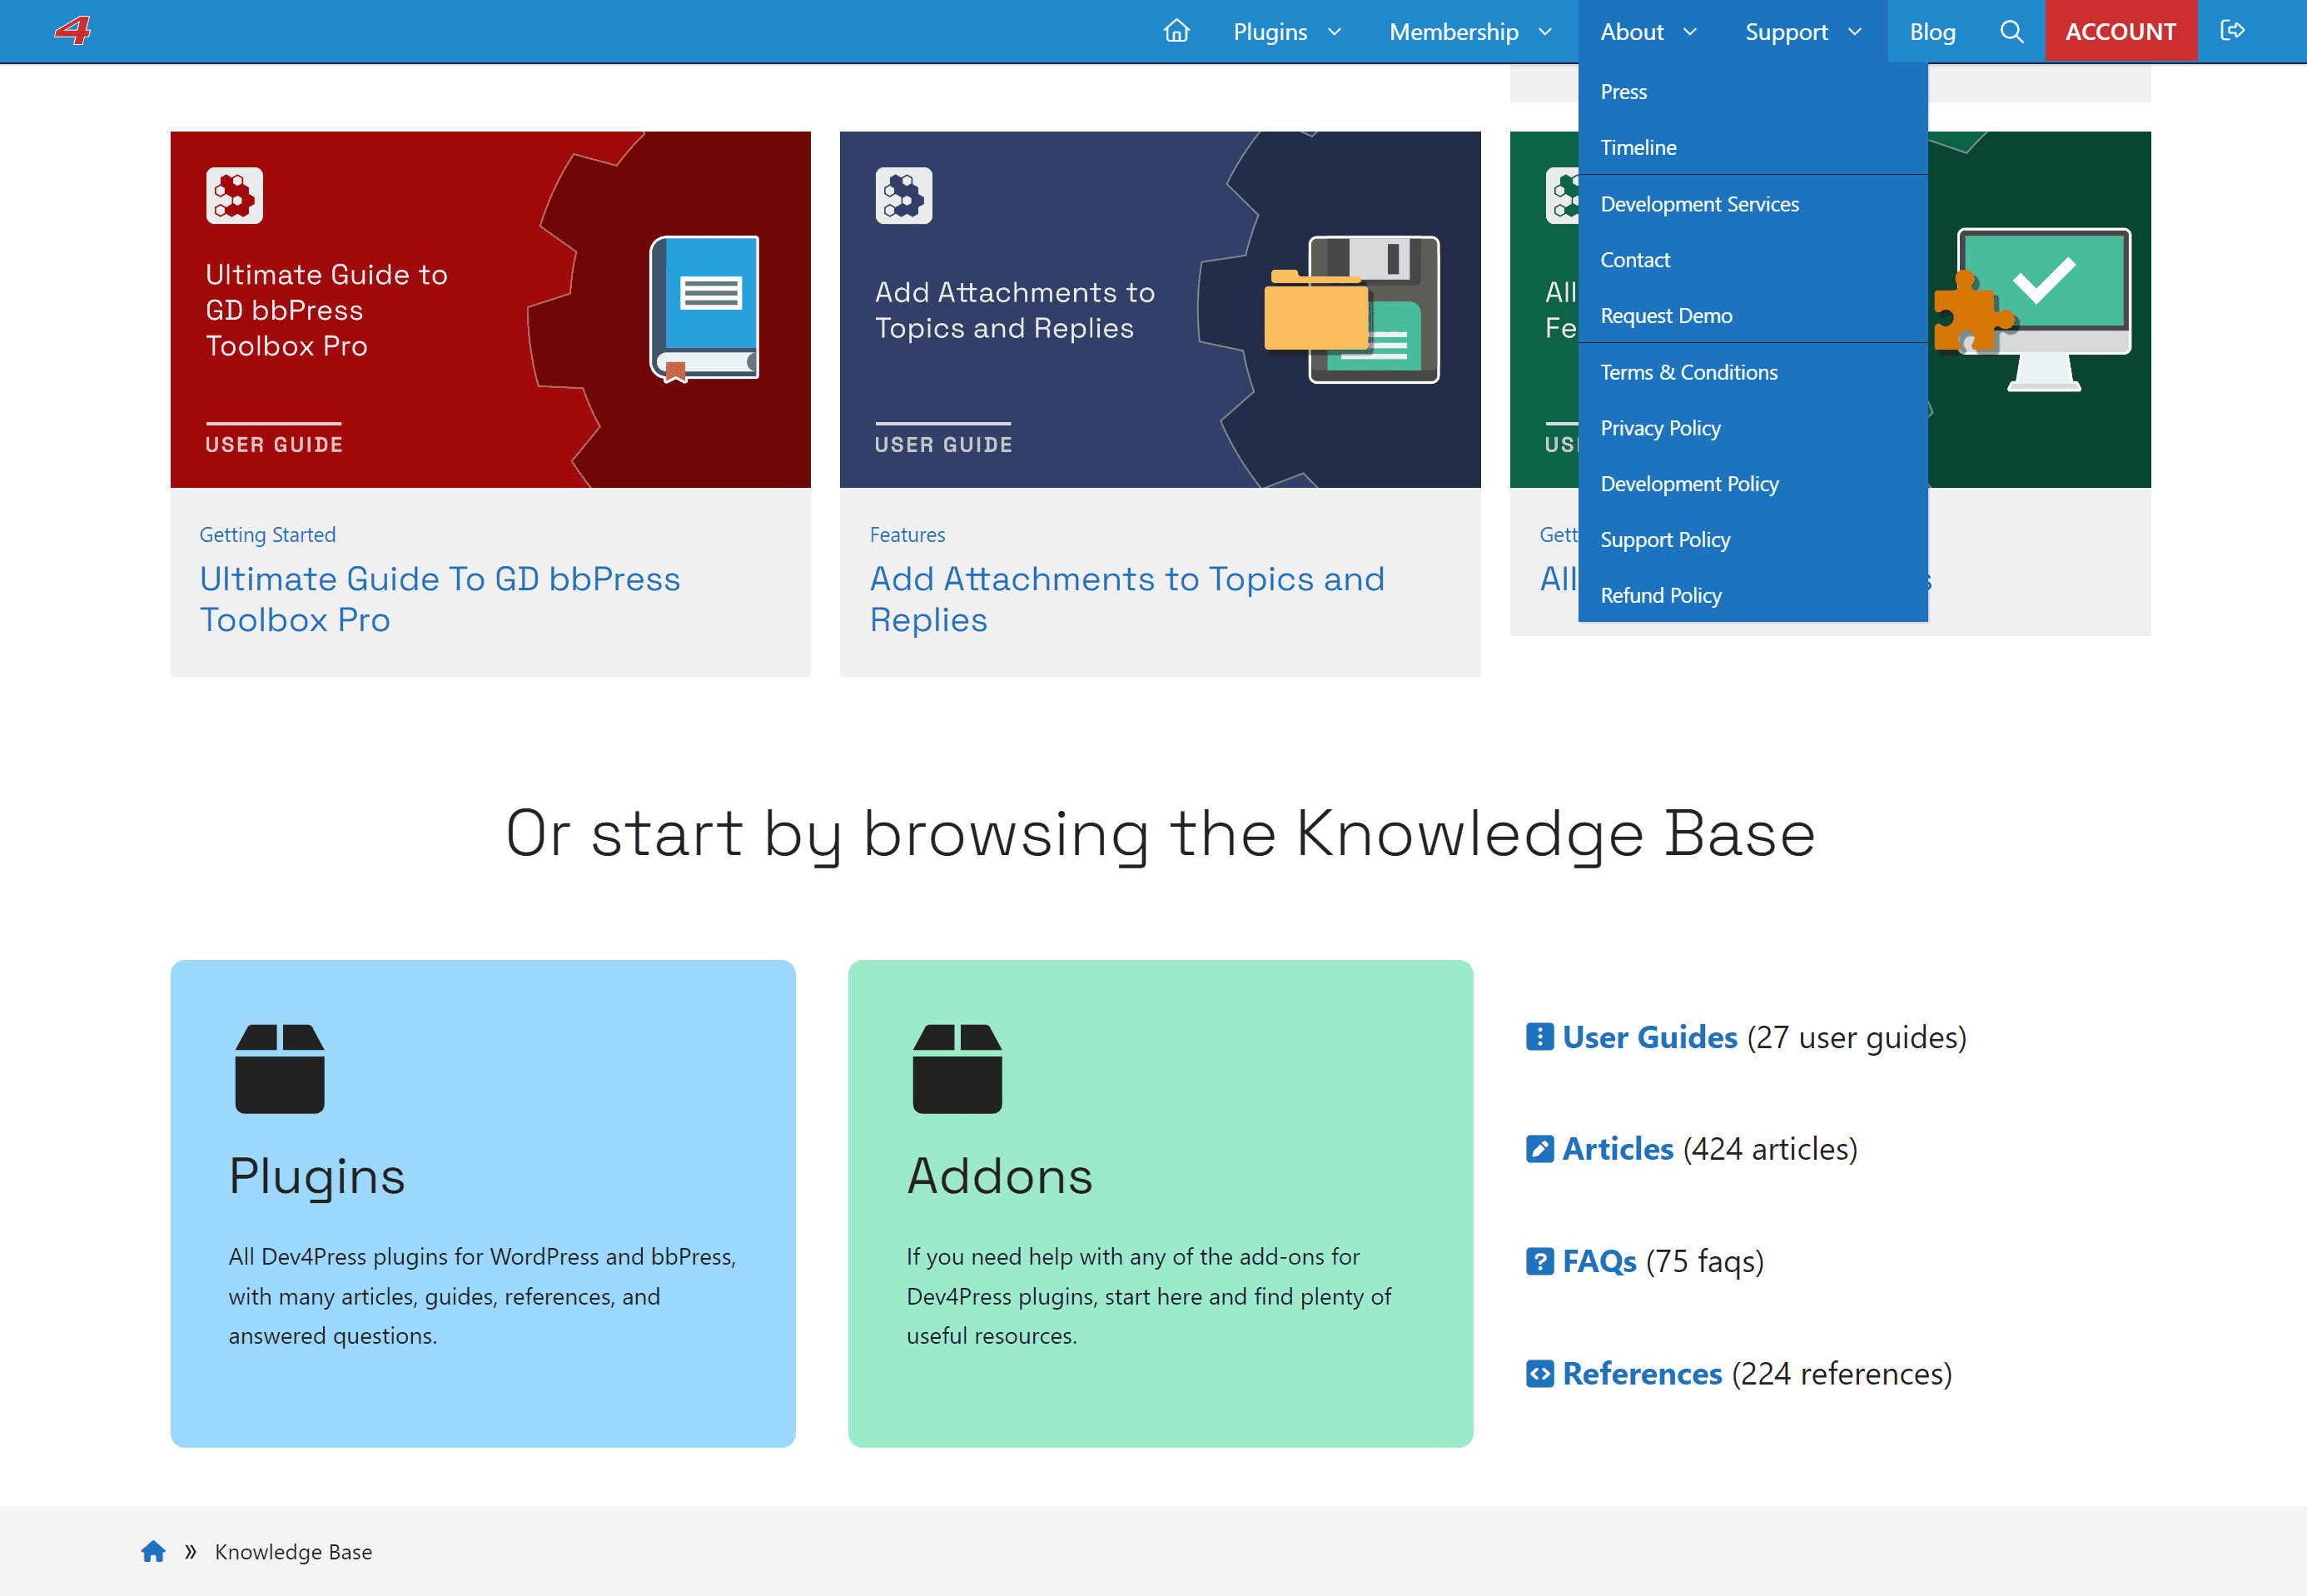Click the Knowledge Base breadcrumb text

pos(293,1551)
